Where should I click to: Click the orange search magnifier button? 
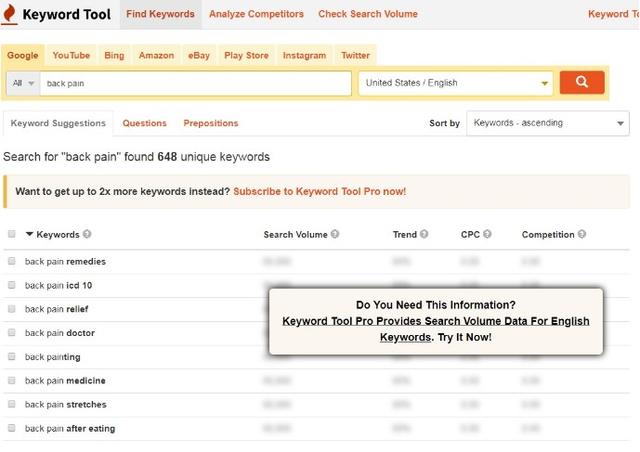point(582,82)
